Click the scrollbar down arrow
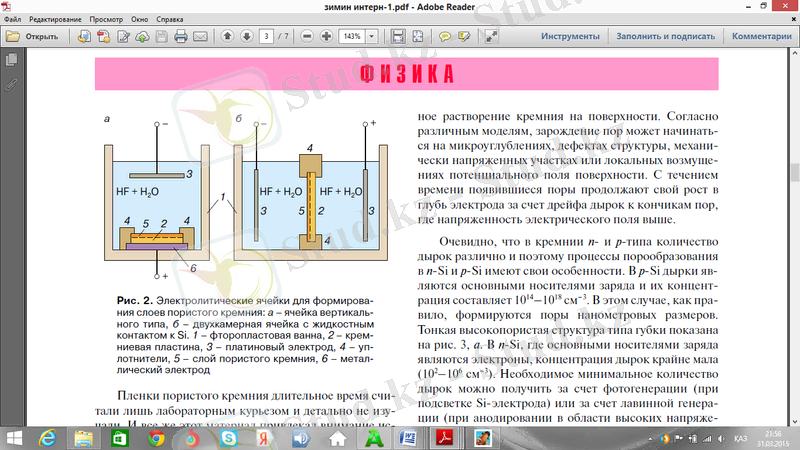 coord(795,422)
